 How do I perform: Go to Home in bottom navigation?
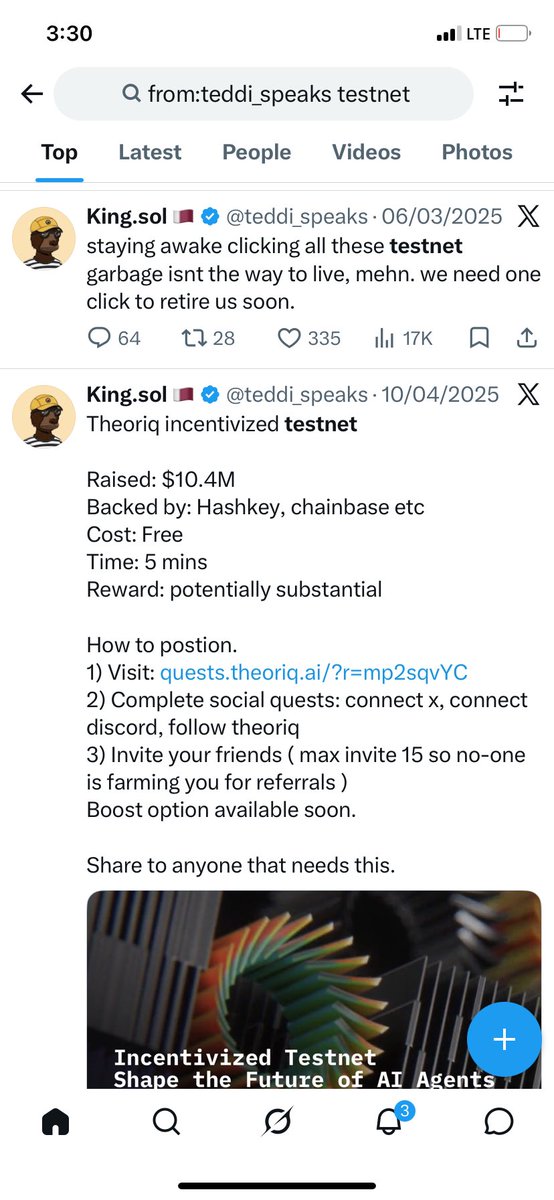55,1122
